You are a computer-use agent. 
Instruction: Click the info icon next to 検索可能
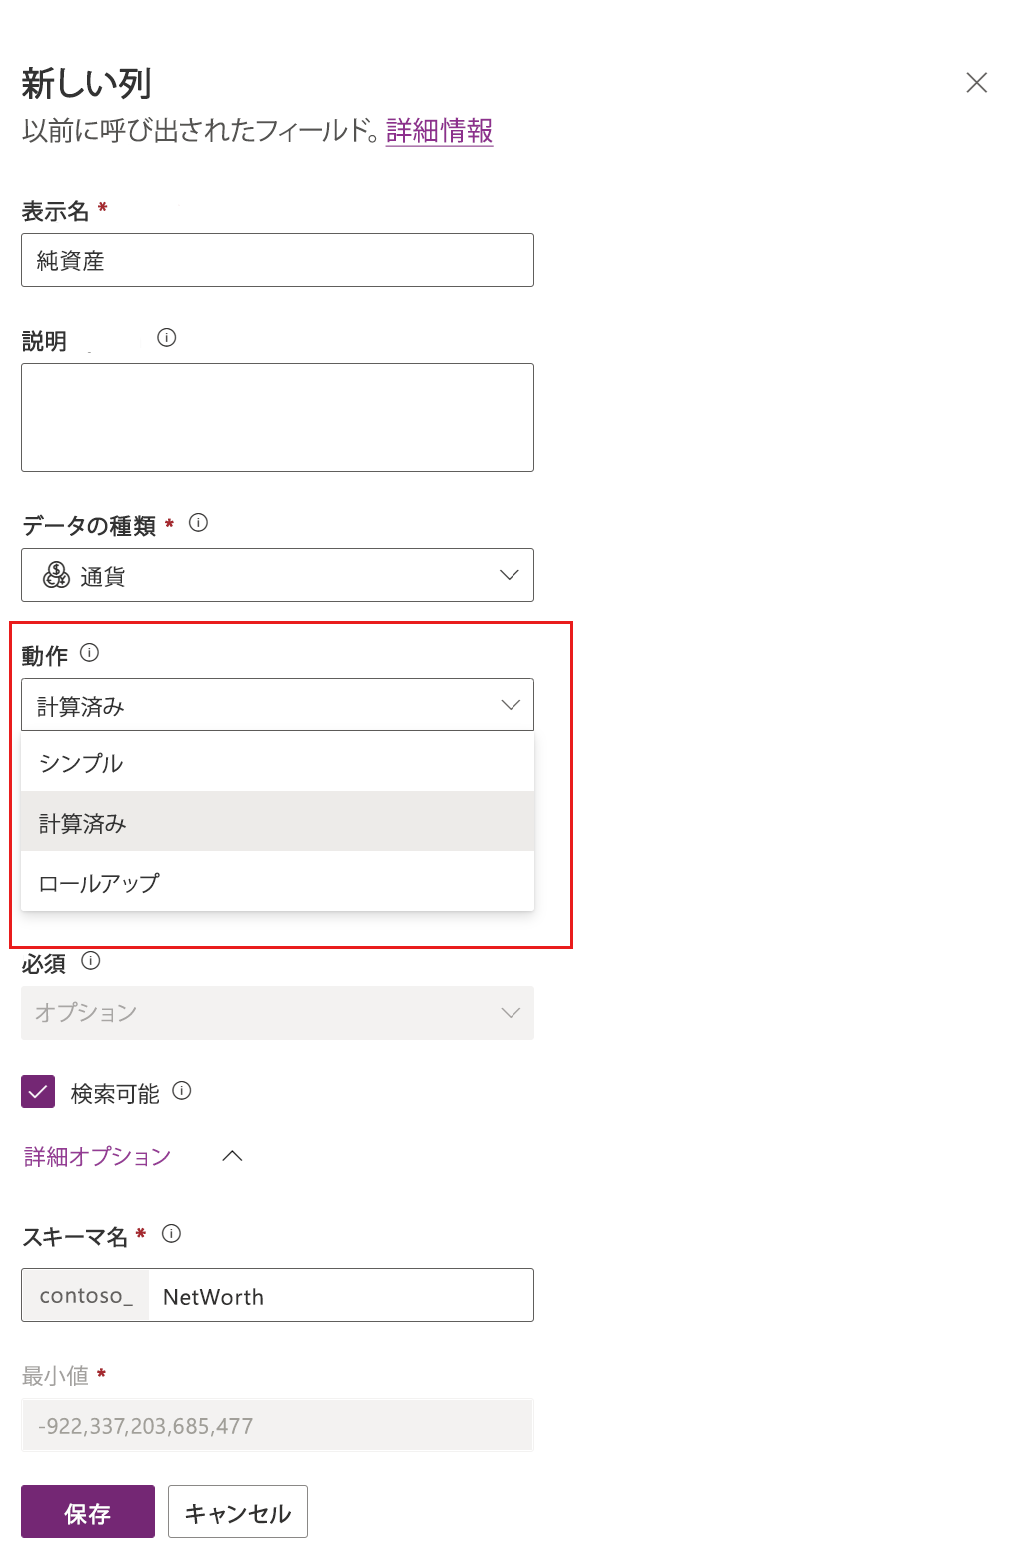point(182,1092)
